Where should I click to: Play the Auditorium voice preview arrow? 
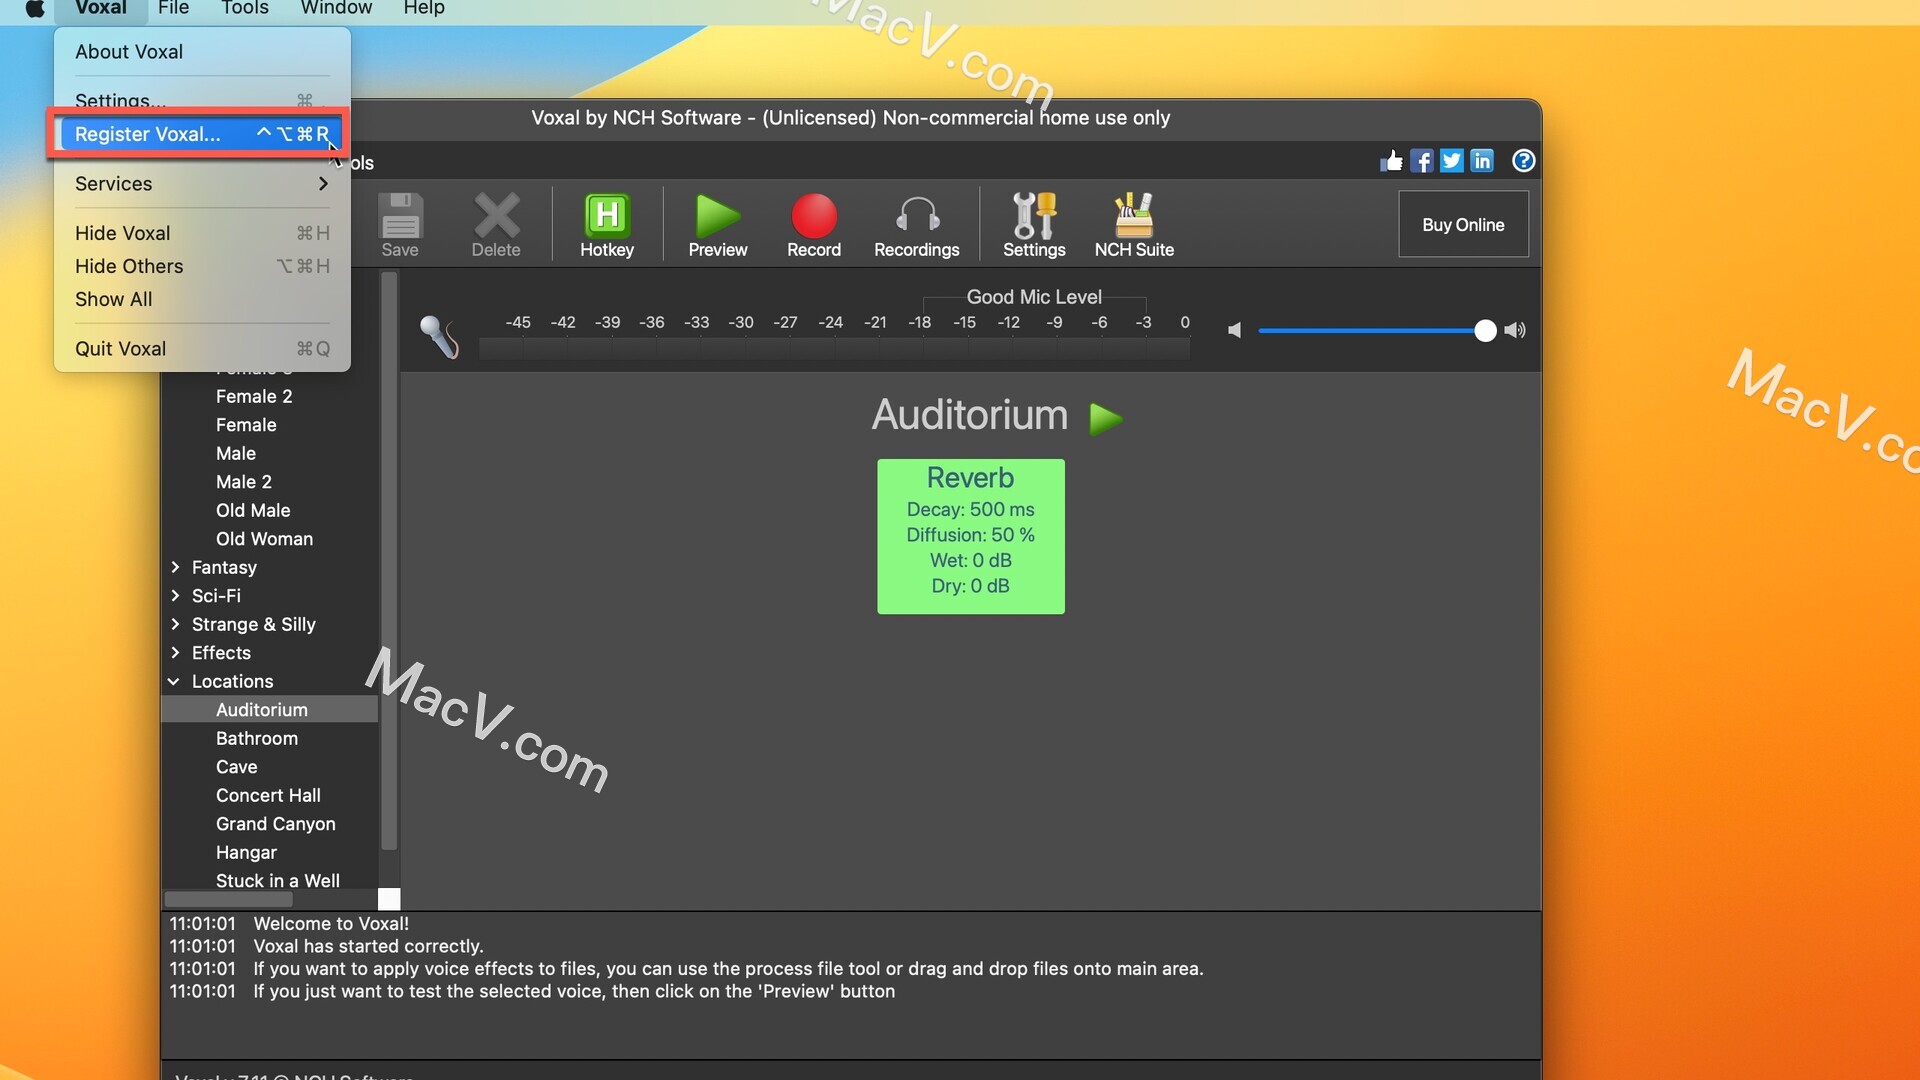click(1105, 418)
